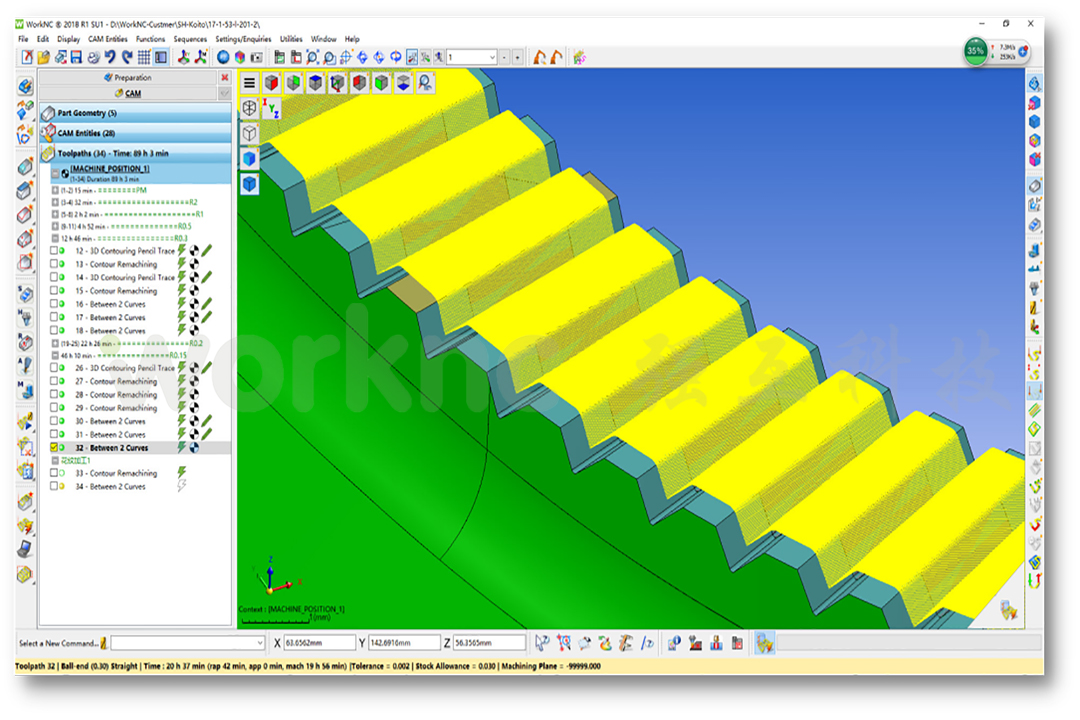Check the box for 29 - Contour Remachining

pyautogui.click(x=54, y=408)
